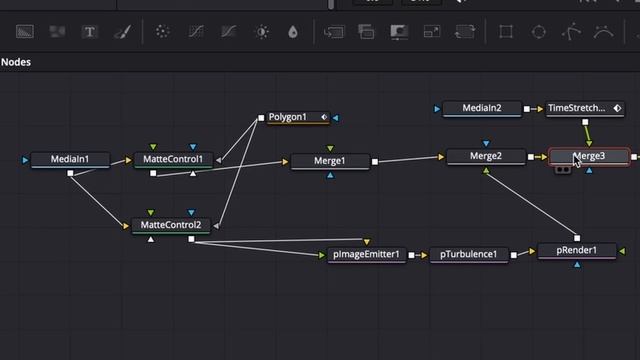640x360 pixels.
Task: Click the white output square of Merge1
Action: coord(375,162)
